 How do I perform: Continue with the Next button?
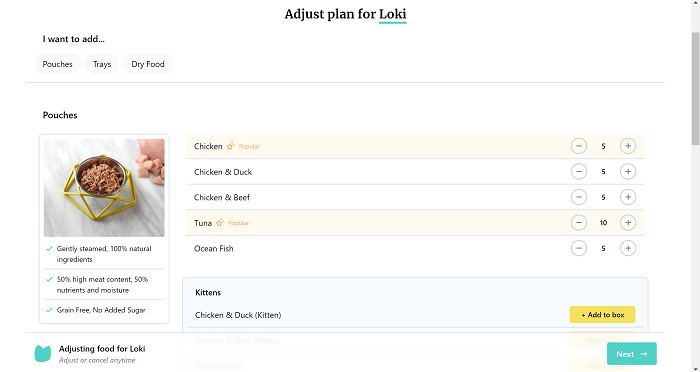coord(632,354)
